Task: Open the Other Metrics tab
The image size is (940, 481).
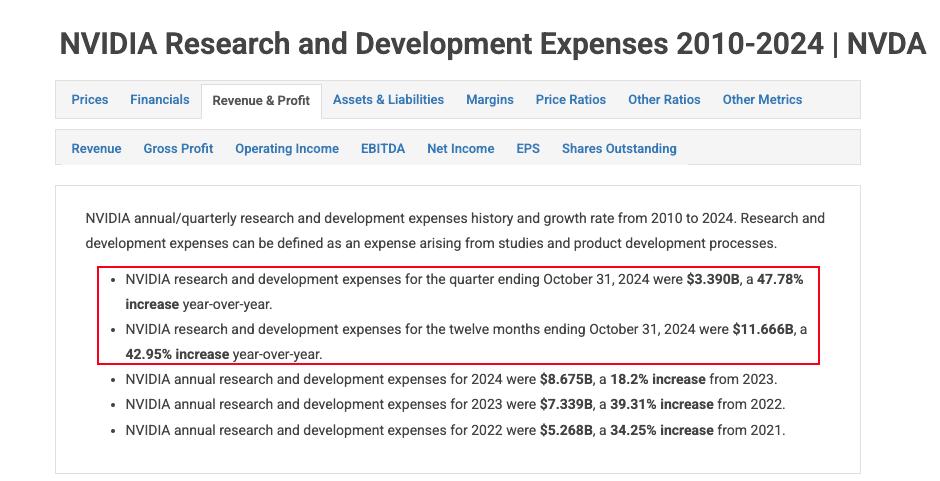Action: coord(762,100)
